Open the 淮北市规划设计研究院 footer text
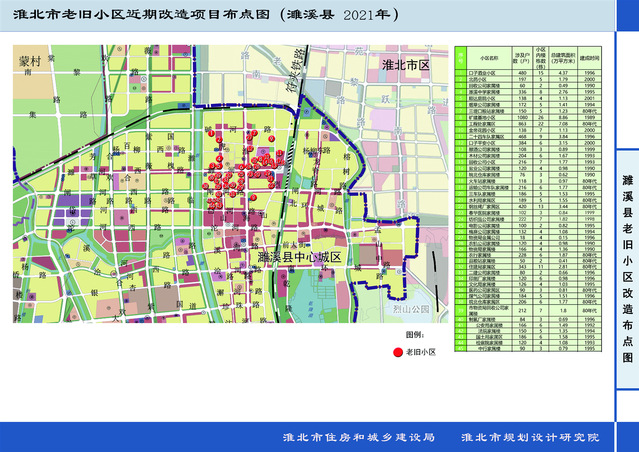 [529, 437]
